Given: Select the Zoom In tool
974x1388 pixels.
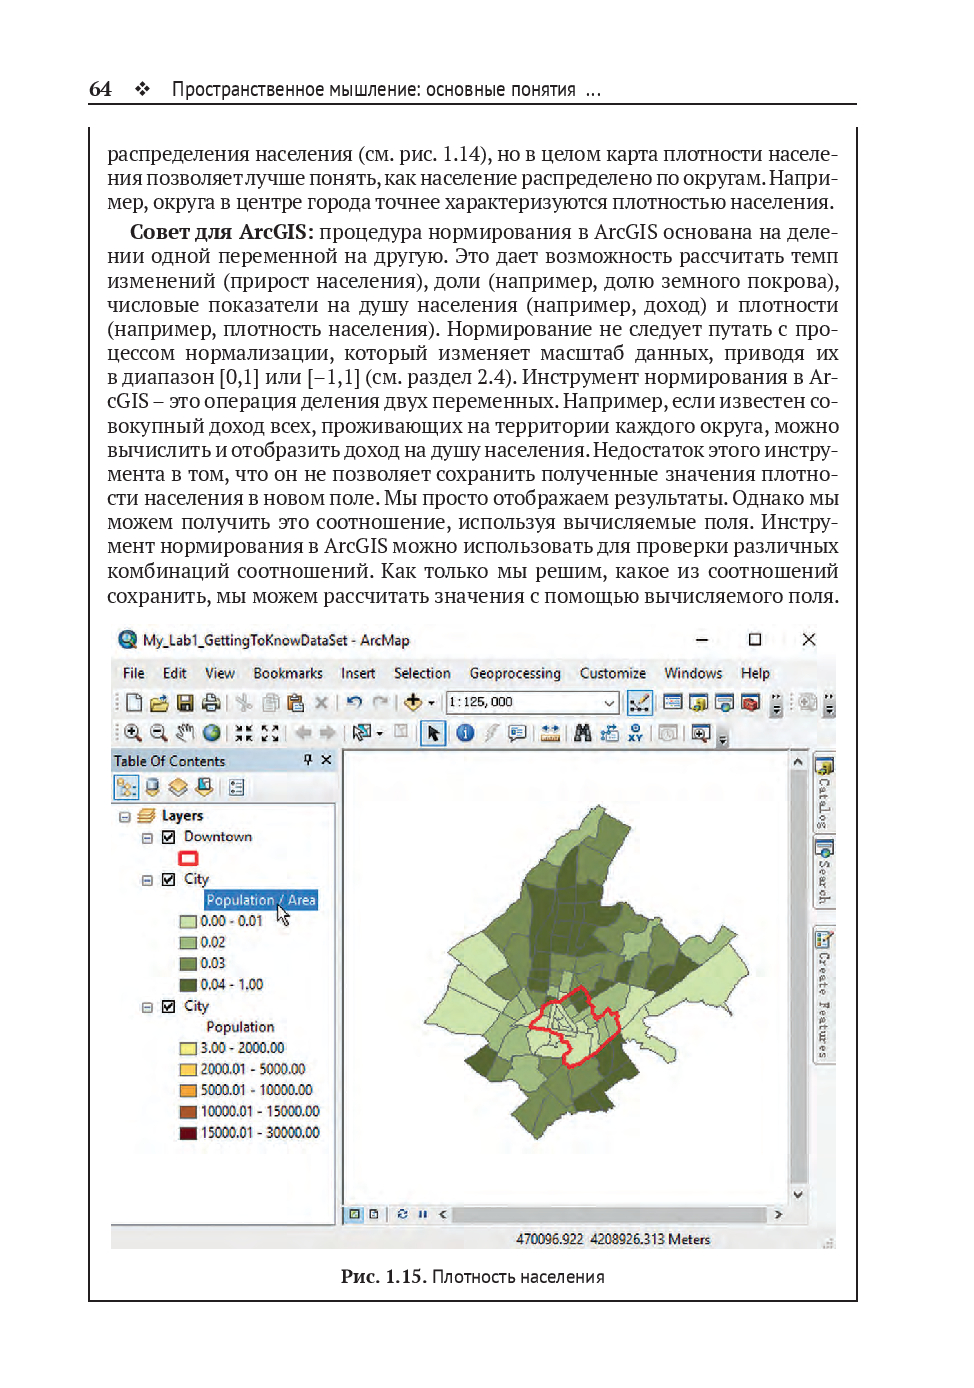Looking at the screenshot, I should coord(132,733).
